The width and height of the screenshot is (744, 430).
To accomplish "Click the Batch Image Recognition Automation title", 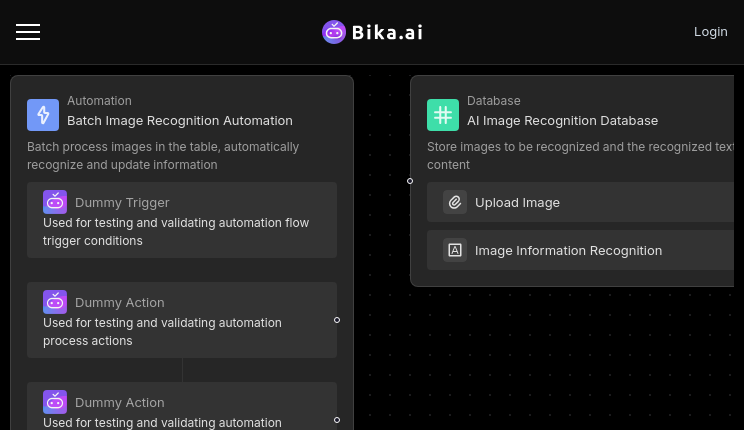I will (180, 121).
